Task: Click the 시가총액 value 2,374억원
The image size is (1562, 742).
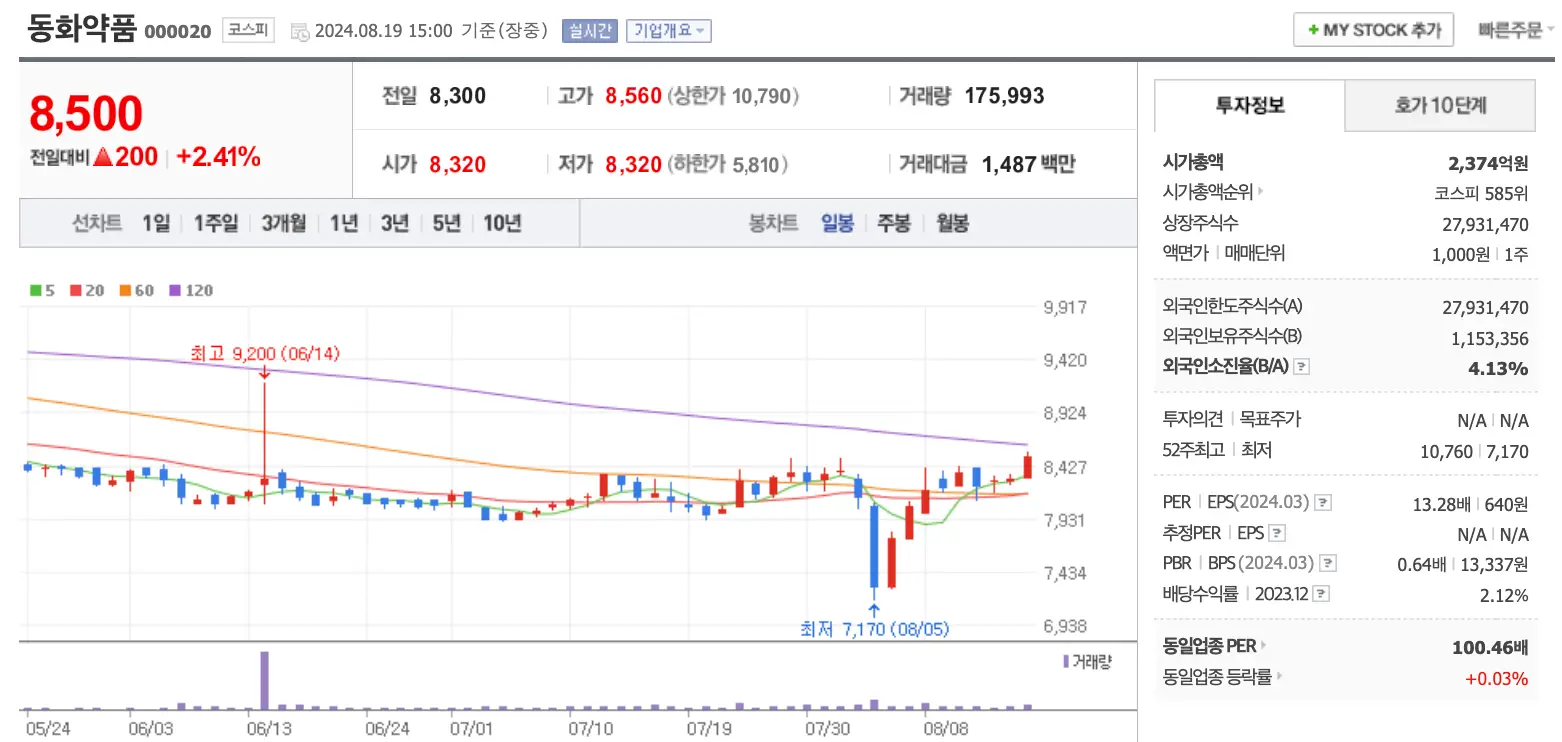Action: click(x=1488, y=163)
